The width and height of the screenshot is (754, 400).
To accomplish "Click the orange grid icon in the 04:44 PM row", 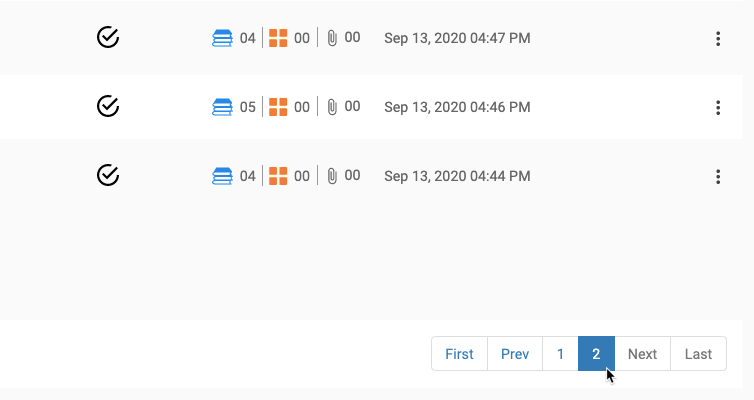I will click(x=278, y=176).
